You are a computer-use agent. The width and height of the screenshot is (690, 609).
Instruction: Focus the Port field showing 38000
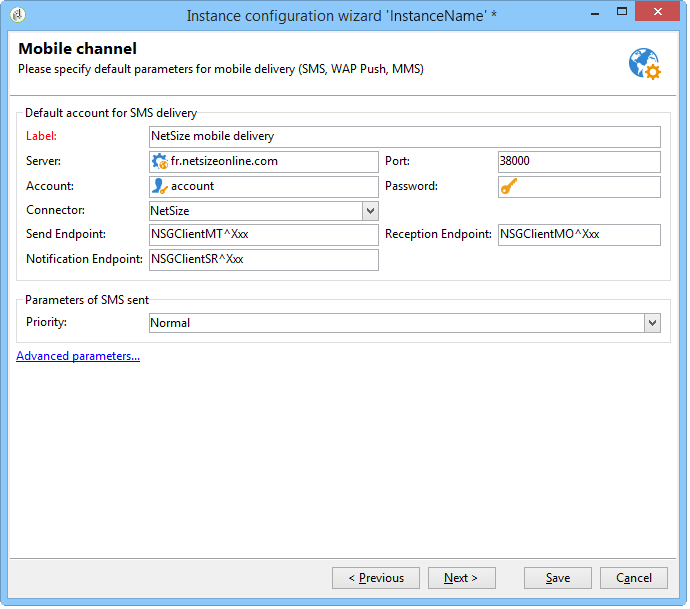coord(580,162)
